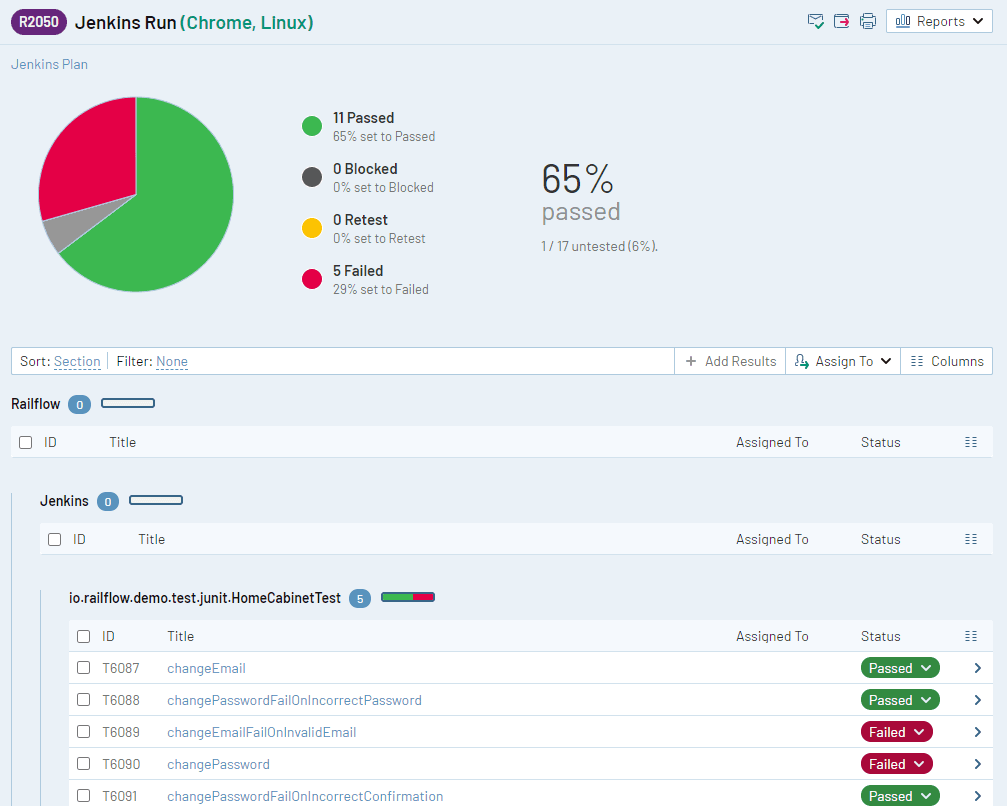Check the T6087 changeEmail row checkbox
This screenshot has width=1007, height=806.
click(x=83, y=668)
